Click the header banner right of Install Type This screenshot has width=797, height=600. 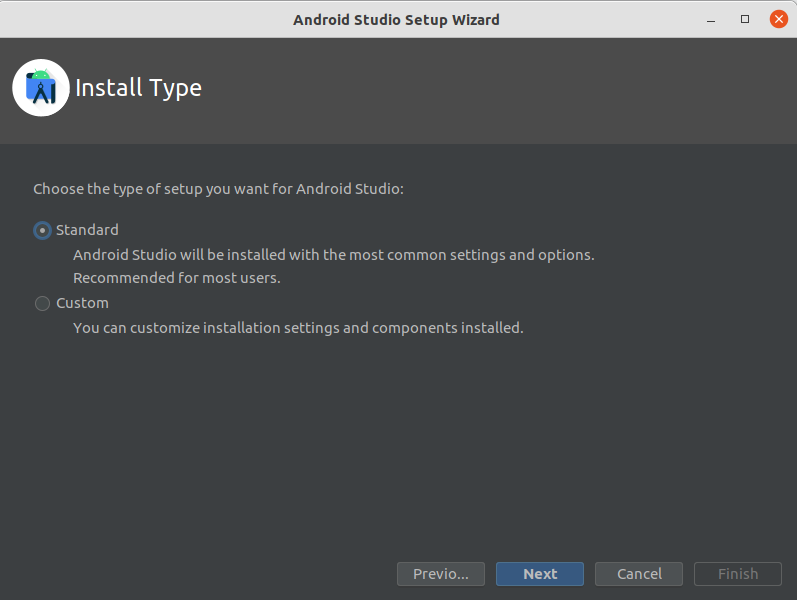coord(500,90)
